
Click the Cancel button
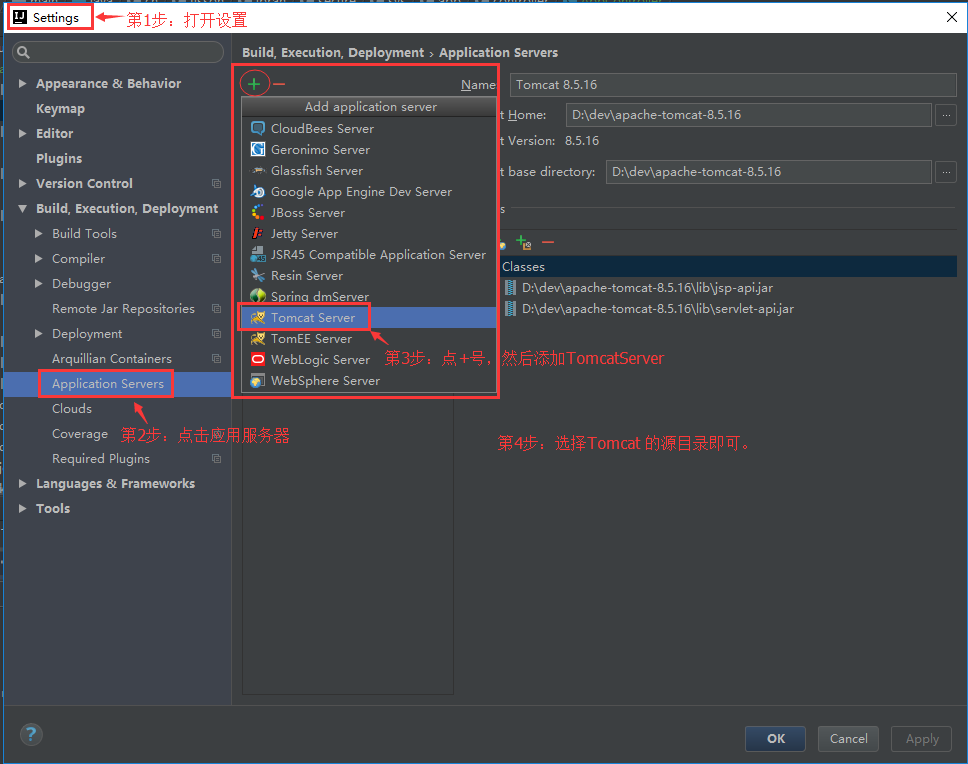848,739
